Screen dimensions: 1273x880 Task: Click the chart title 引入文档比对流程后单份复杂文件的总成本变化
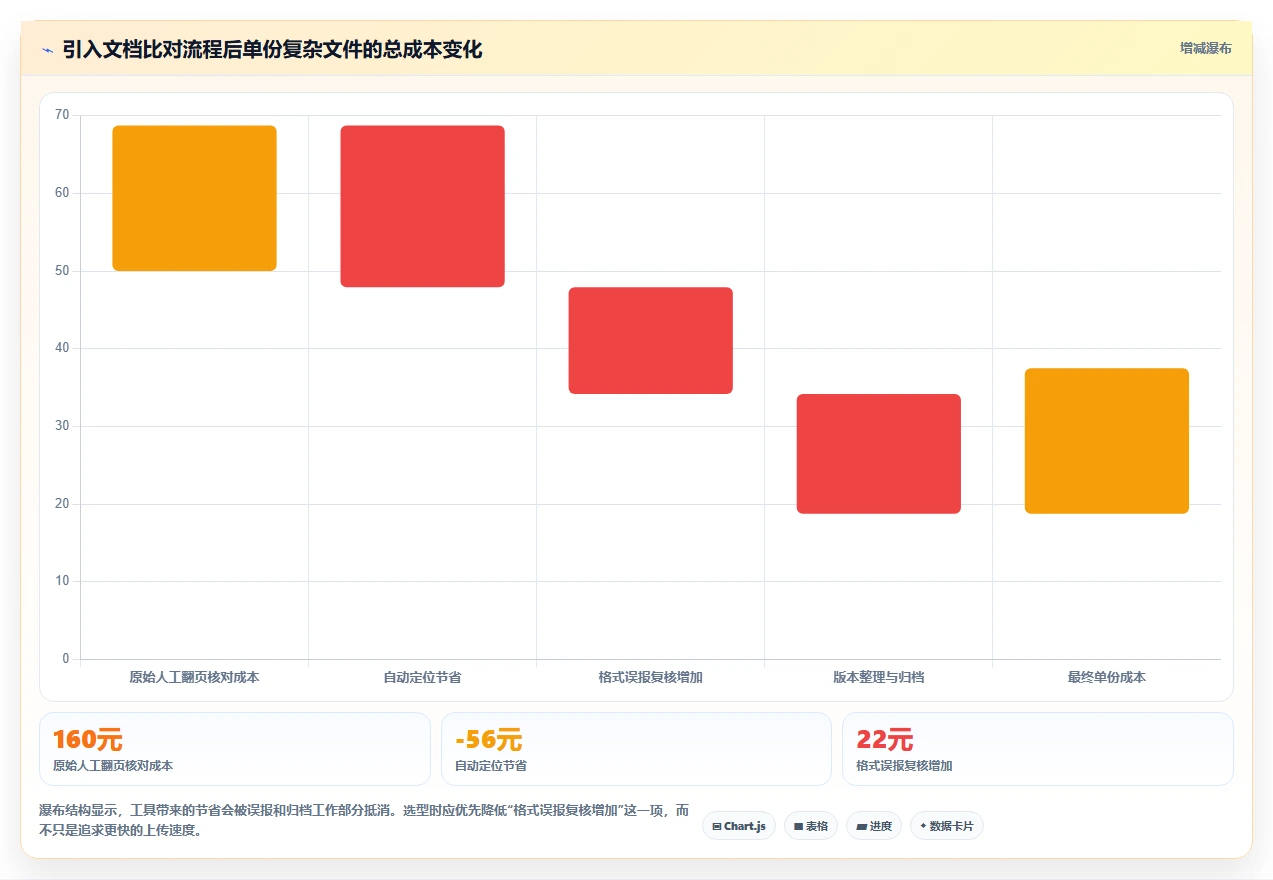click(x=272, y=49)
